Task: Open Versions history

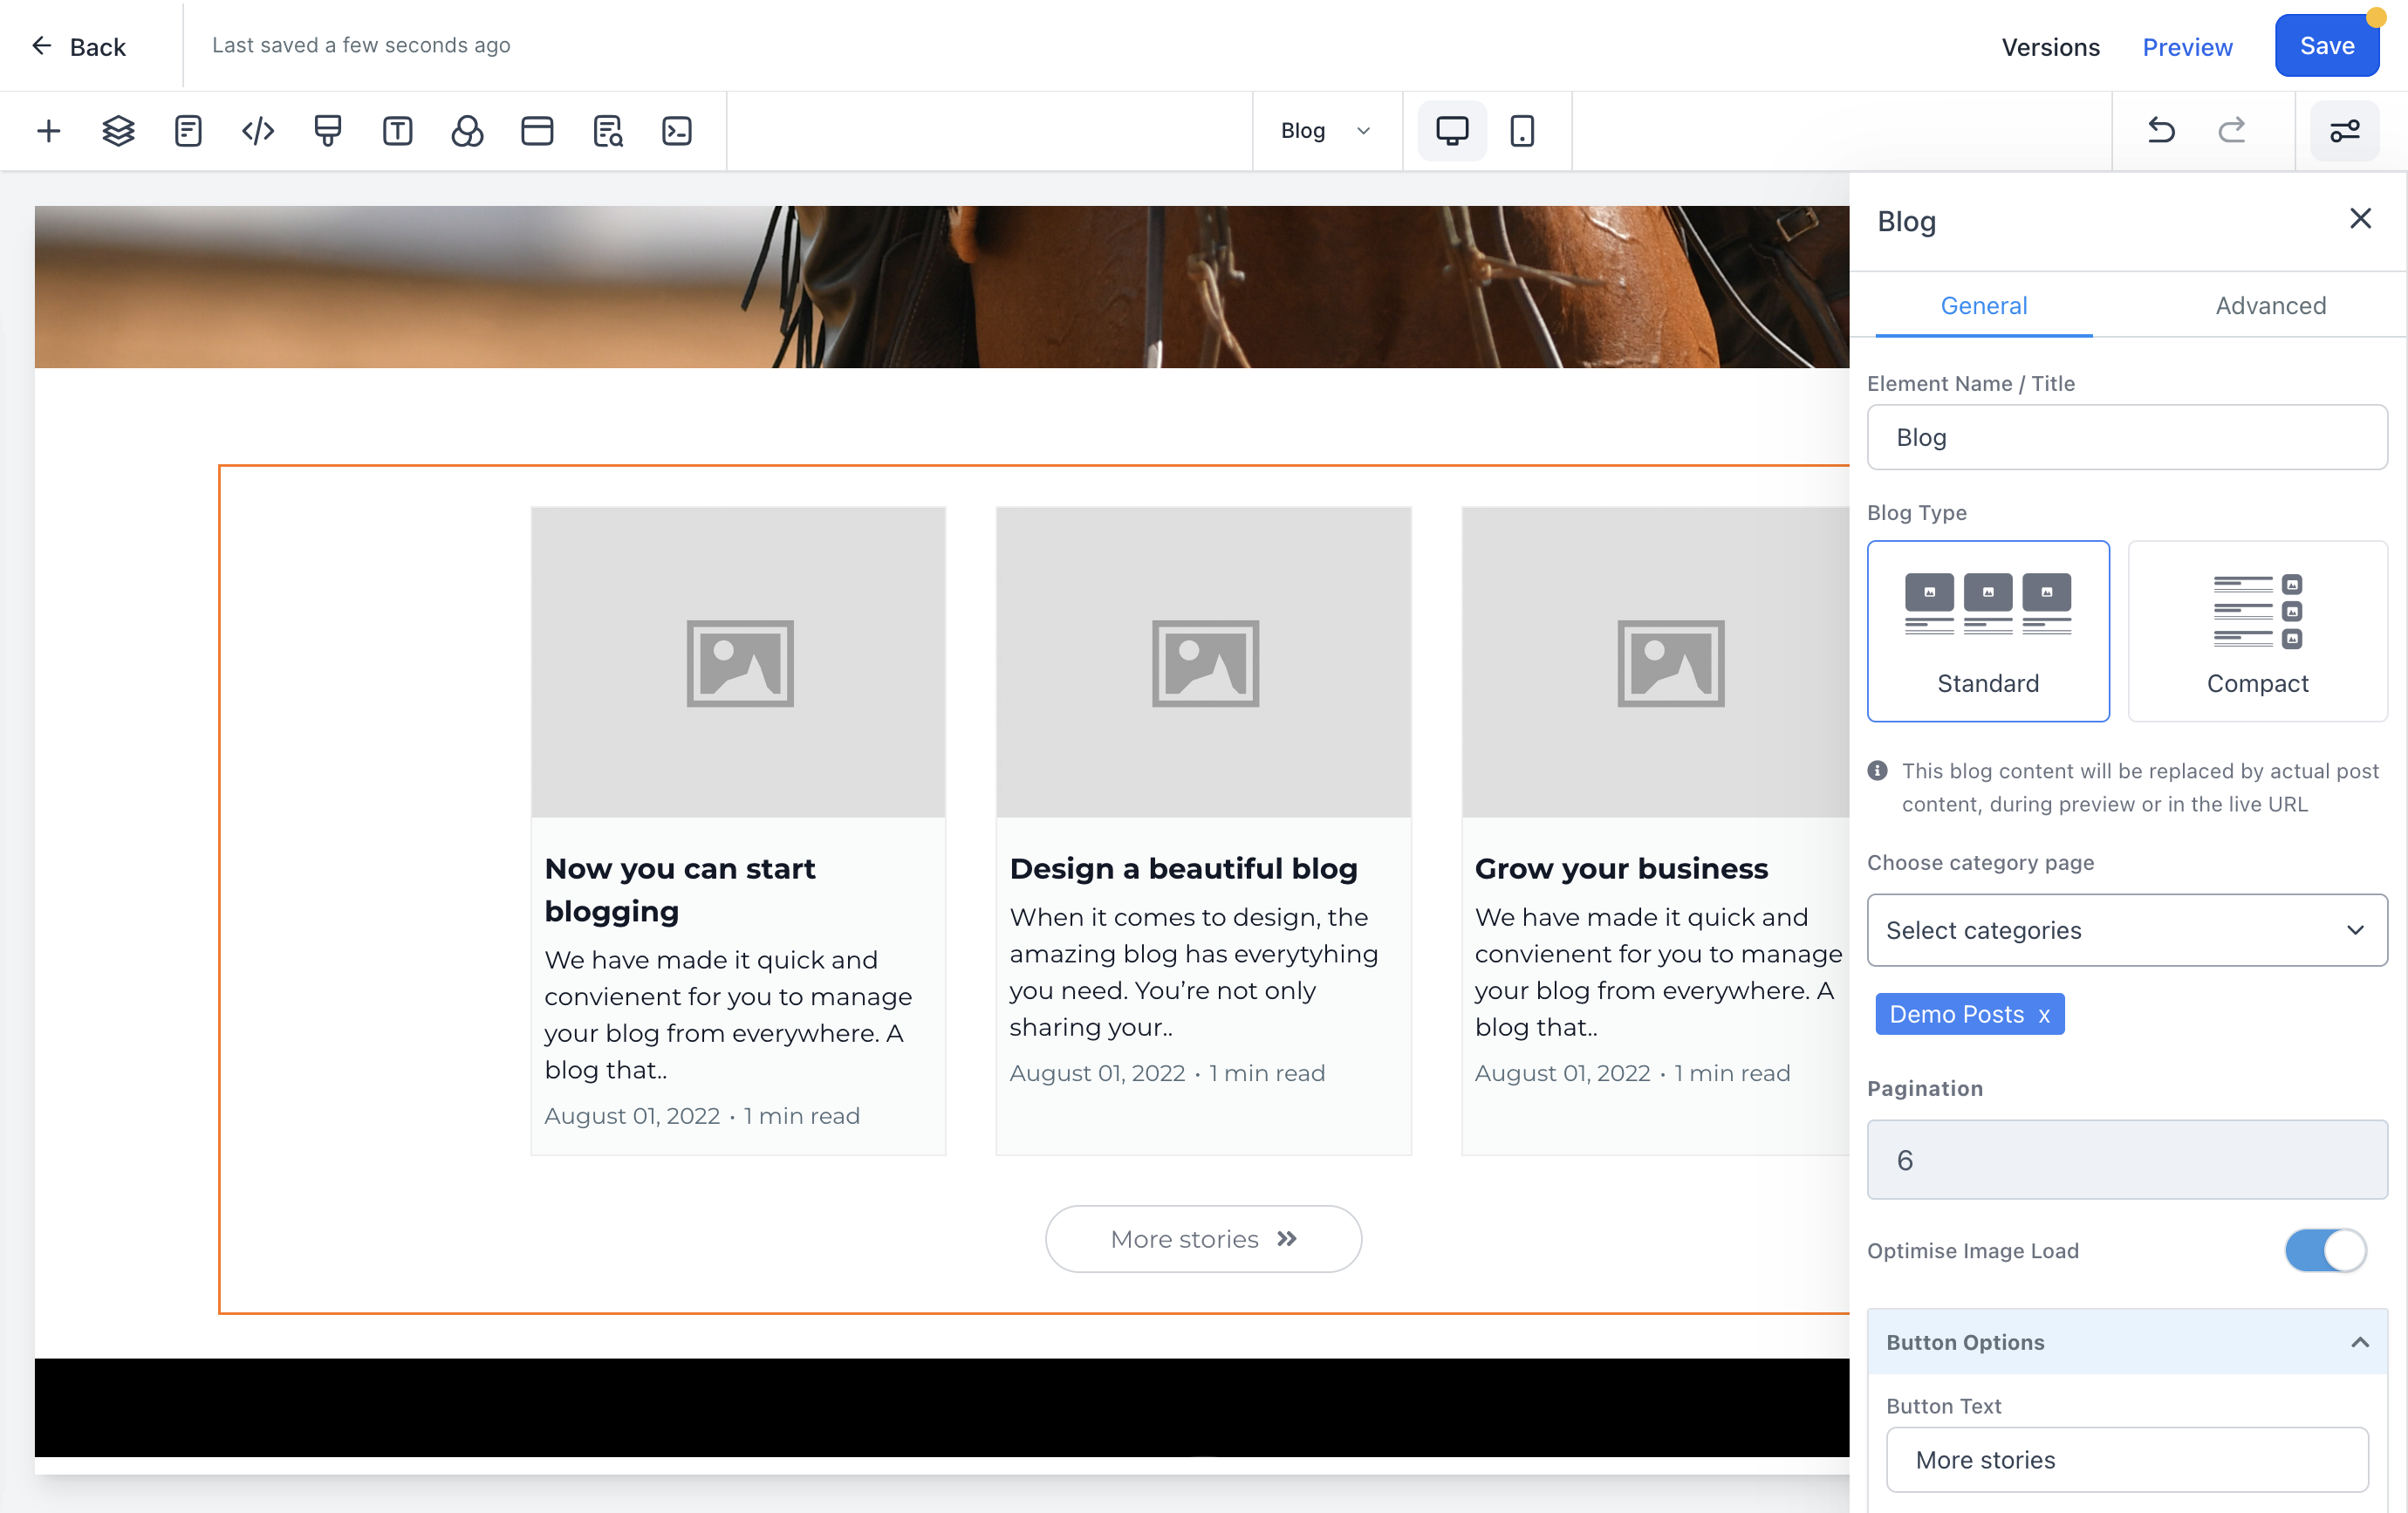Action: (x=2050, y=46)
